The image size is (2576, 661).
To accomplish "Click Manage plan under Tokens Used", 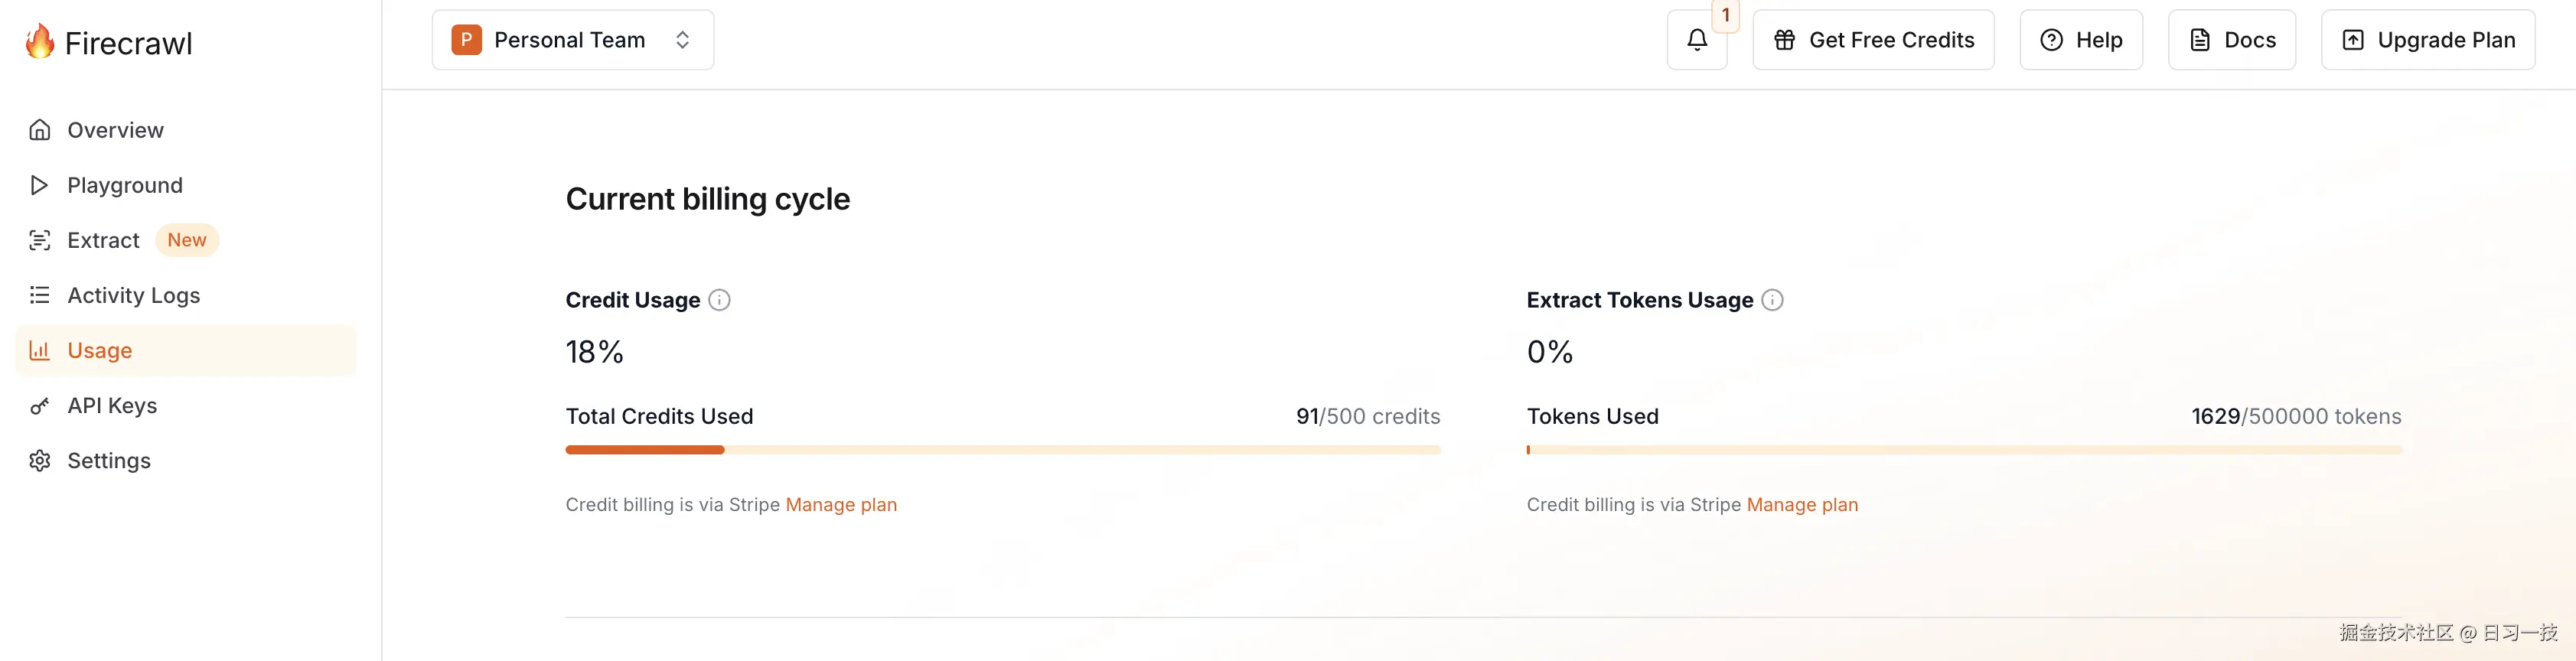I will tap(1802, 505).
